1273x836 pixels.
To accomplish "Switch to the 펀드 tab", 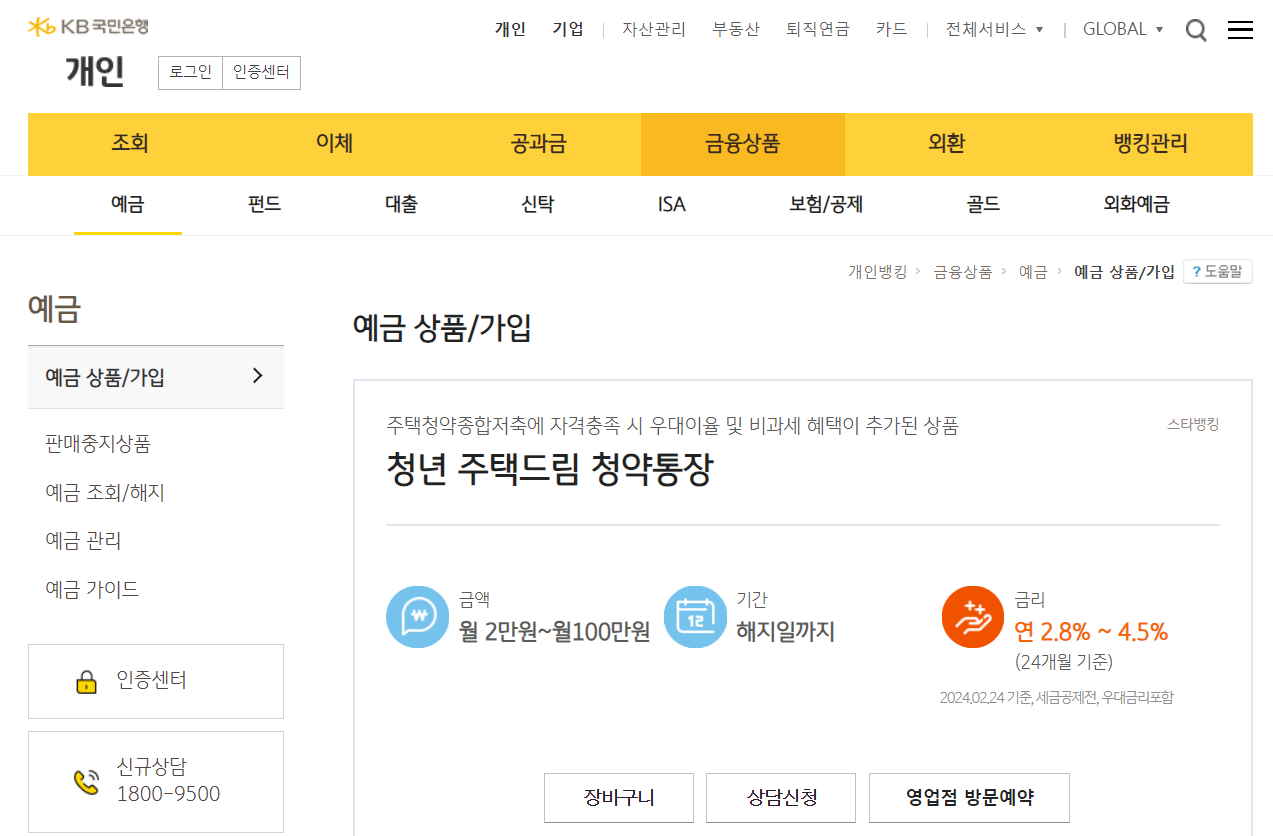I will point(263,204).
